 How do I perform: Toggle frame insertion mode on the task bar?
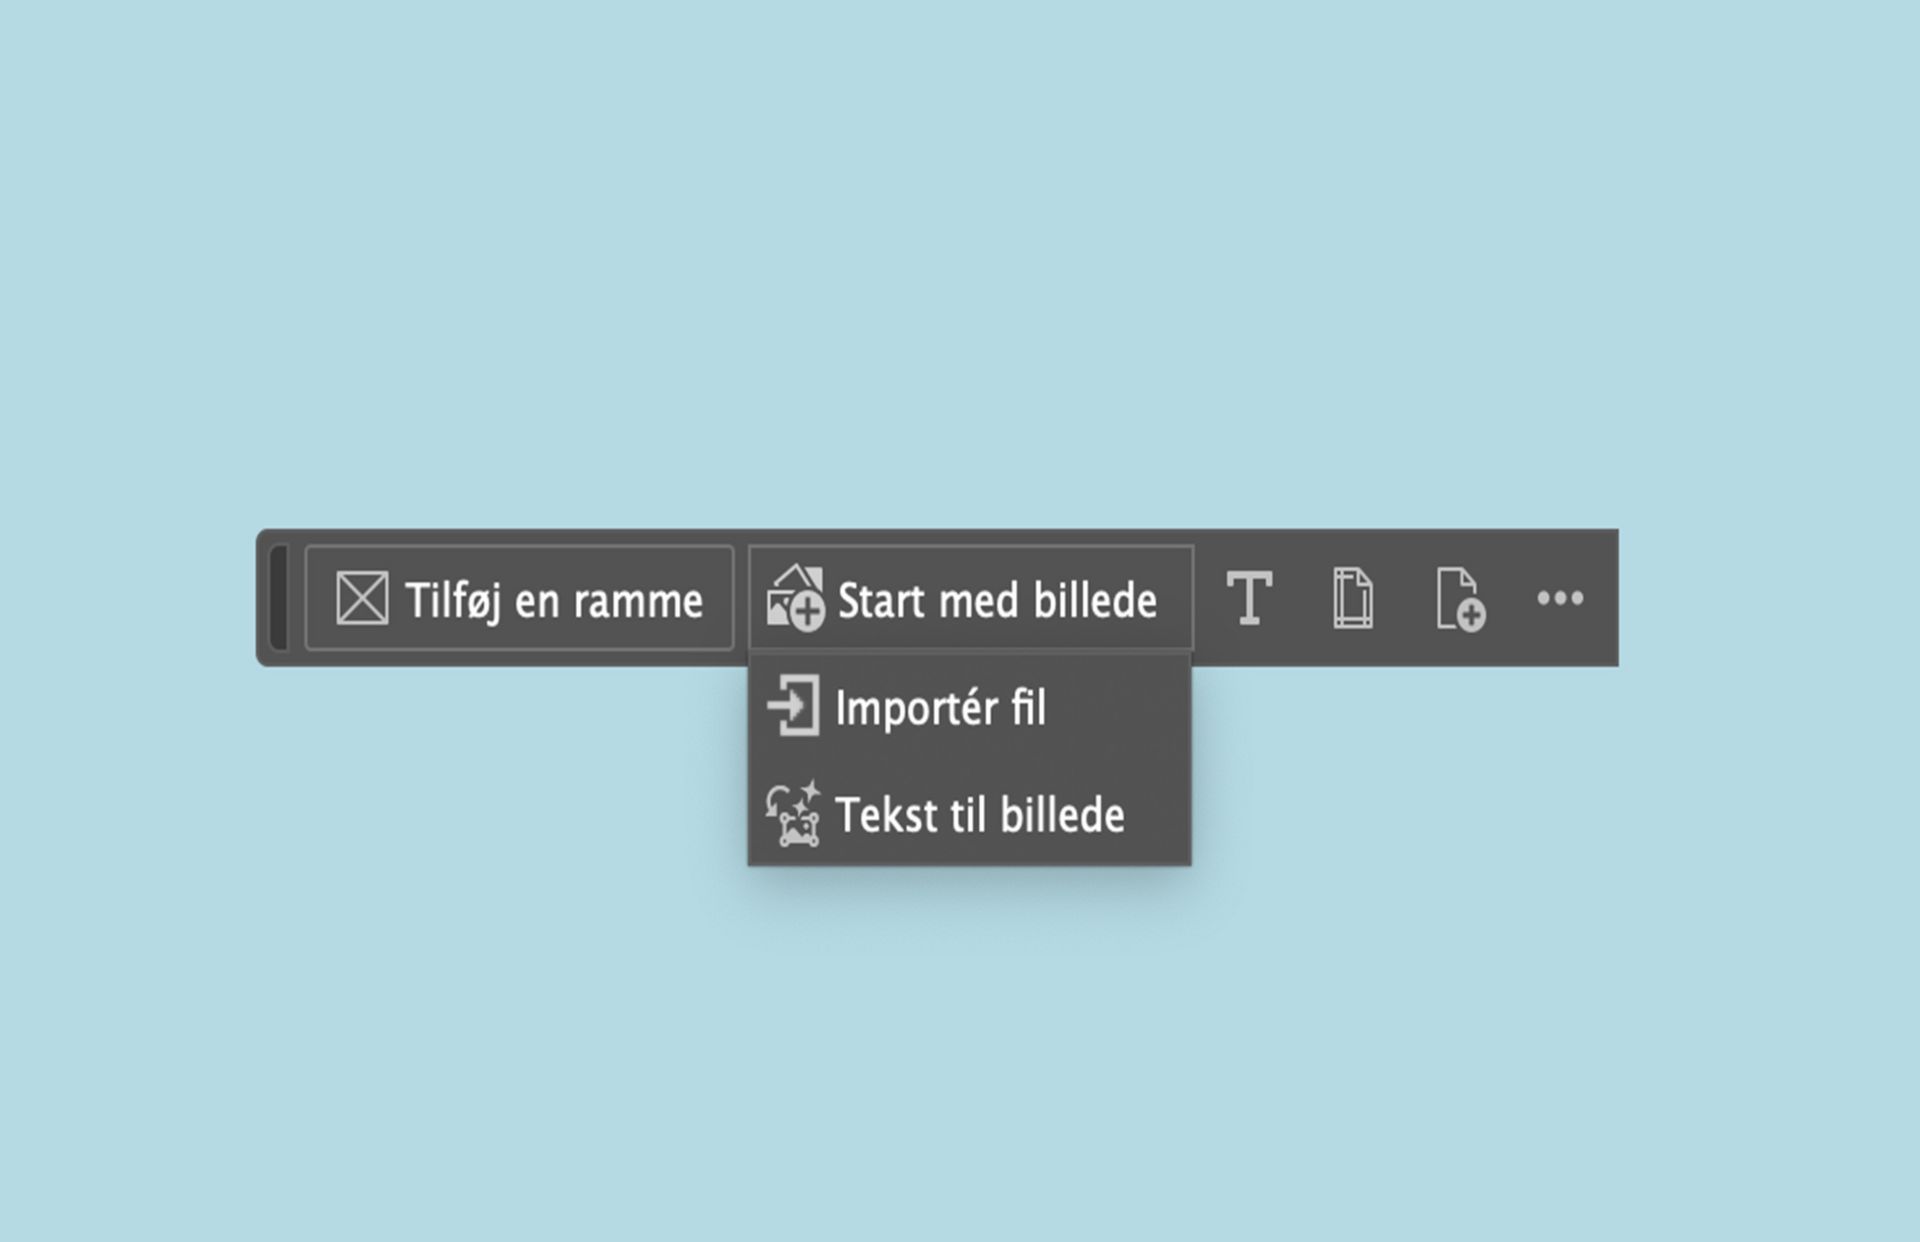pos(520,598)
